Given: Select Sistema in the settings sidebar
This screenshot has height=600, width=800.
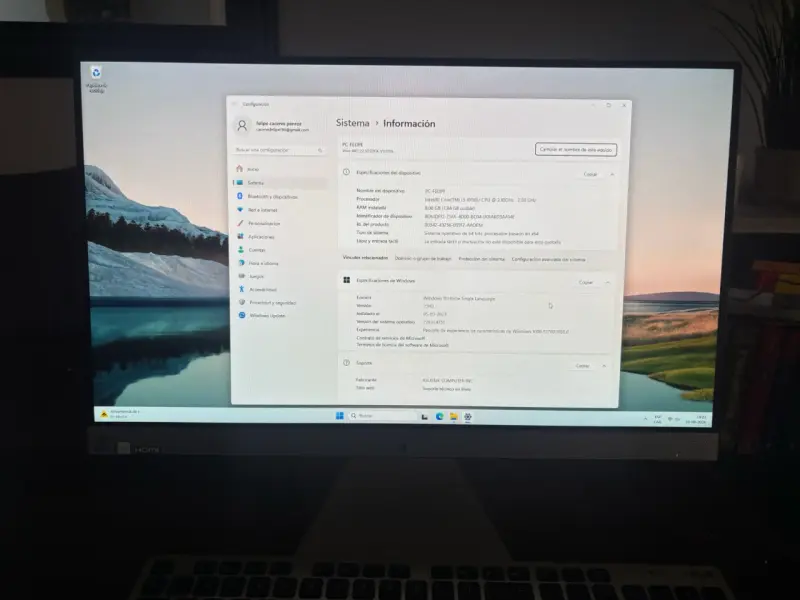Looking at the screenshot, I should (279, 183).
